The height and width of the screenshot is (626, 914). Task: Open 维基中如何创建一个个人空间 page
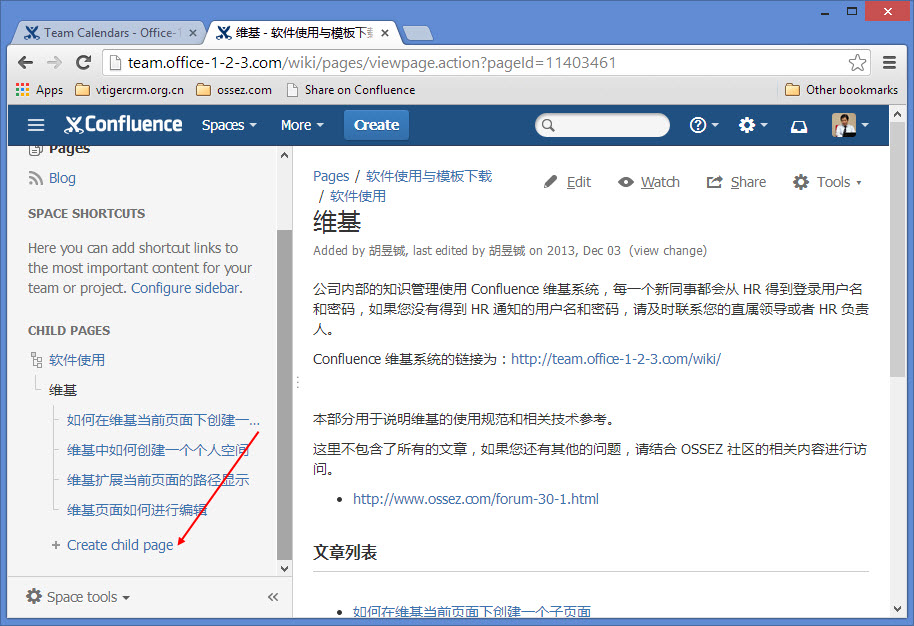(158, 450)
